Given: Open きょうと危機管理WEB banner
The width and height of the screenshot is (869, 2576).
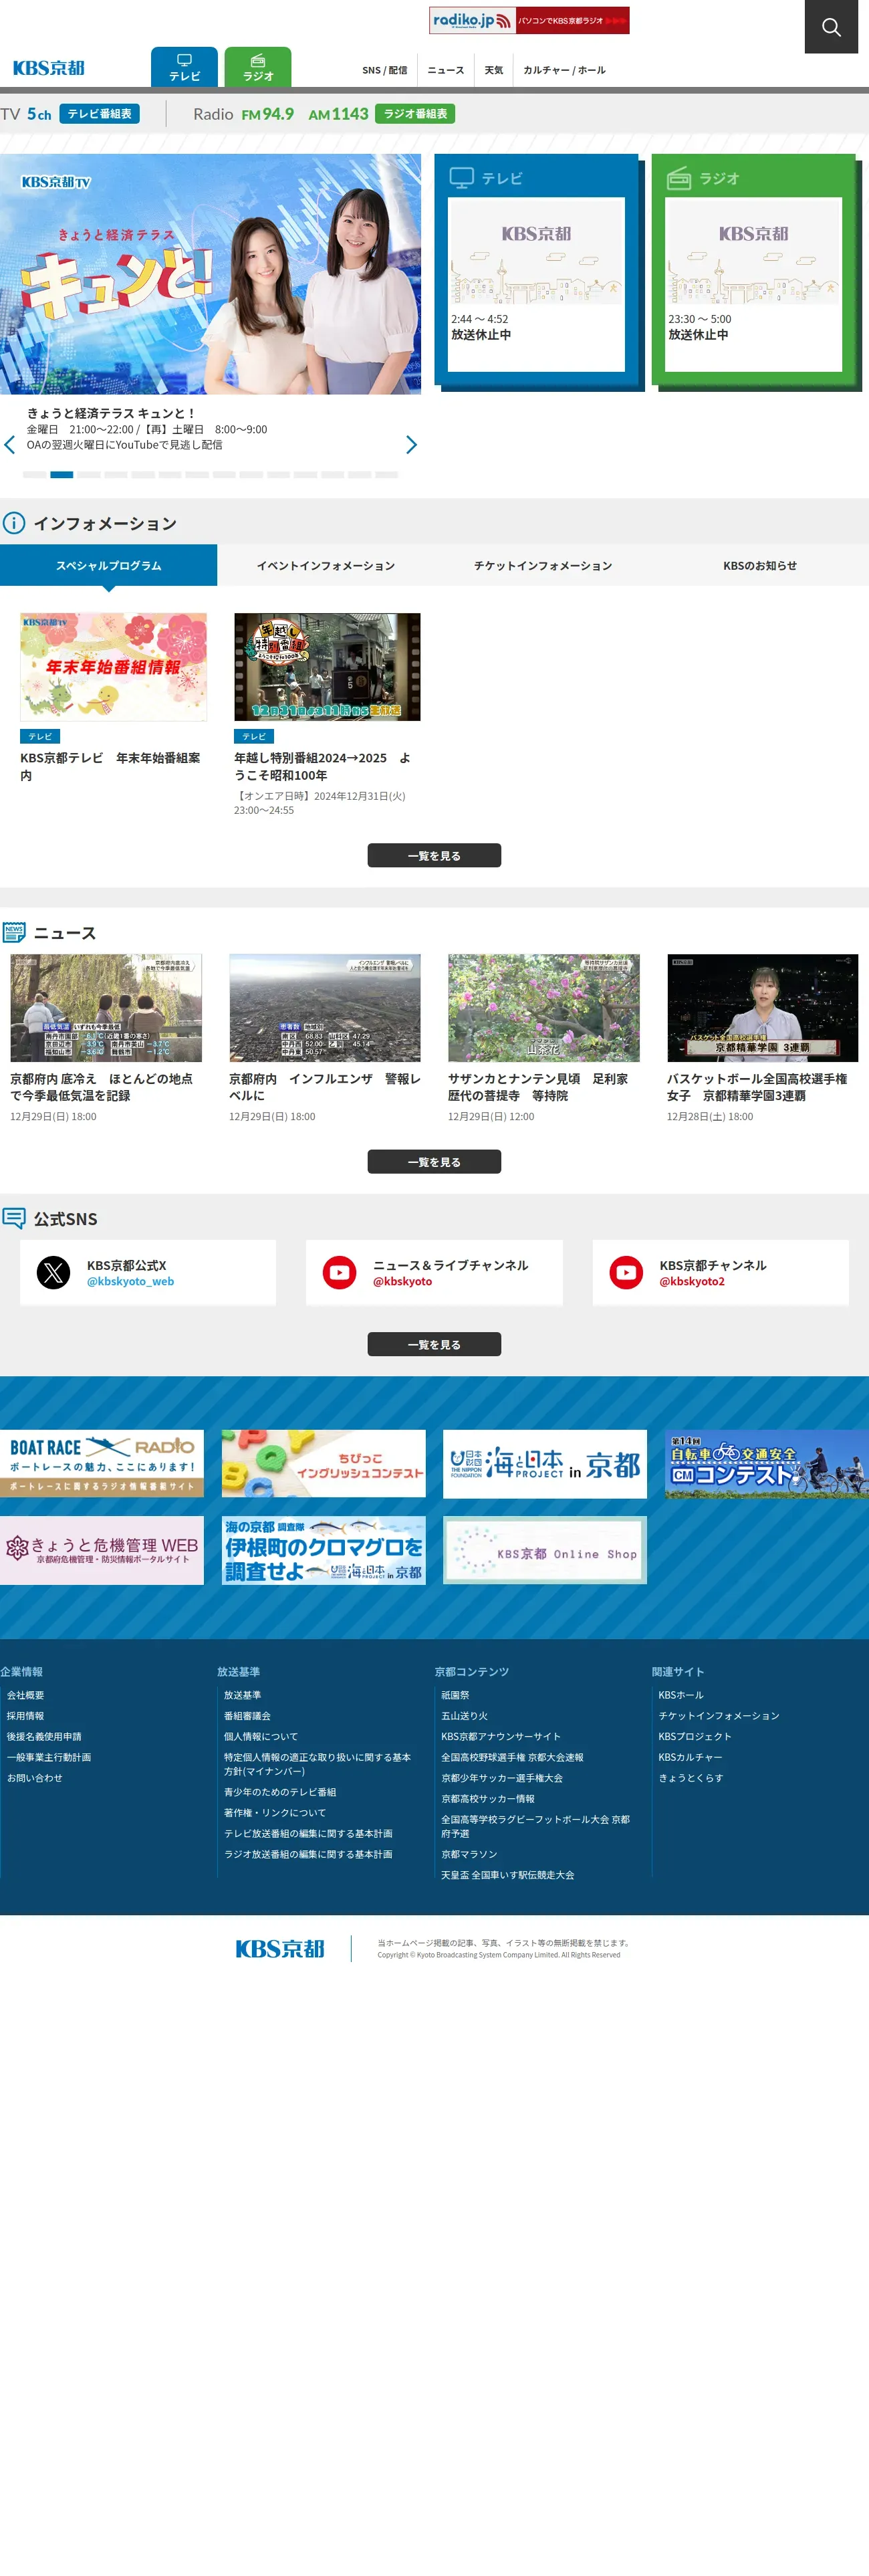Looking at the screenshot, I should (x=102, y=1551).
